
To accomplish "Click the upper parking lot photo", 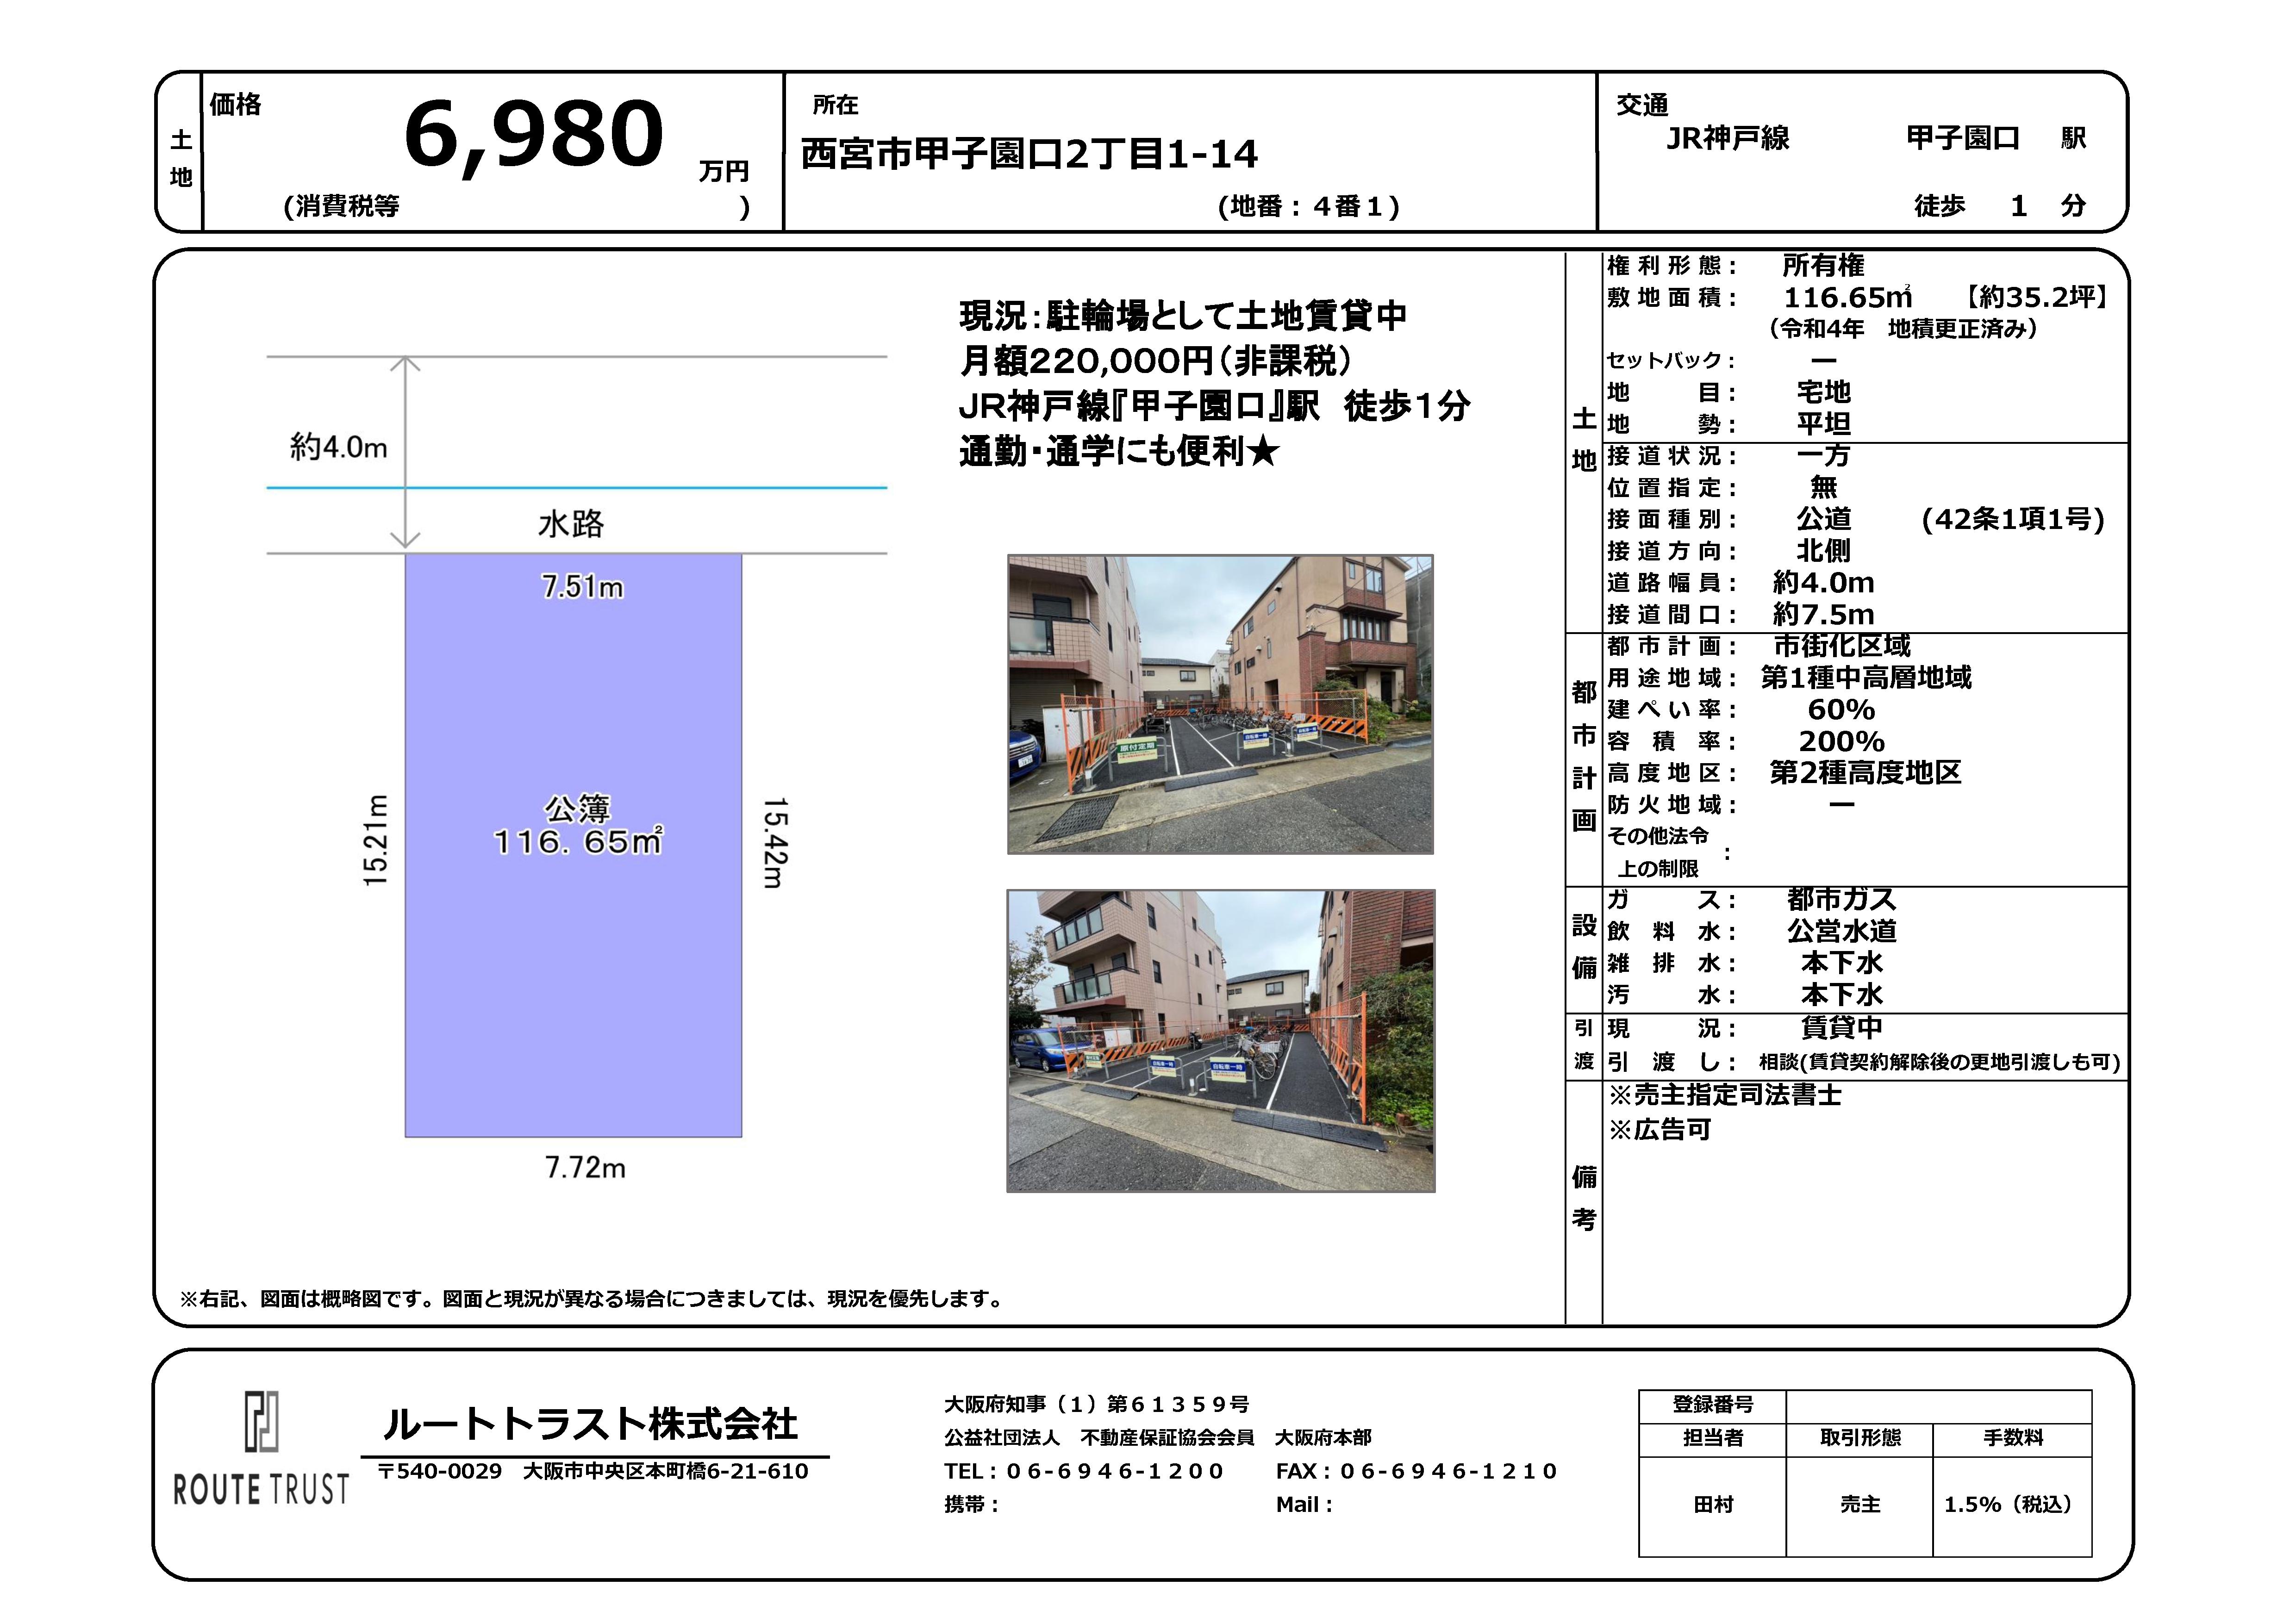I will point(1220,704).
